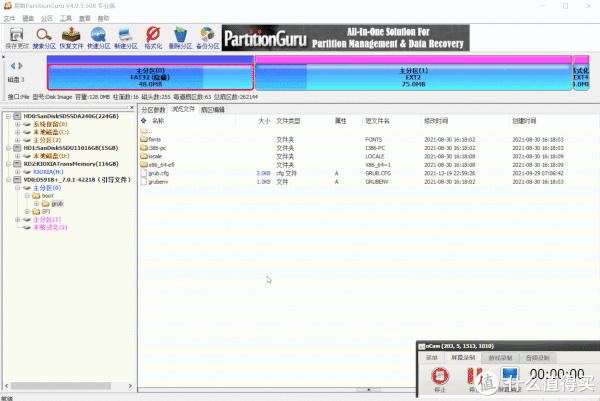Expand the grub folder node in tree
This screenshot has width=600, height=401.
[x=36, y=204]
